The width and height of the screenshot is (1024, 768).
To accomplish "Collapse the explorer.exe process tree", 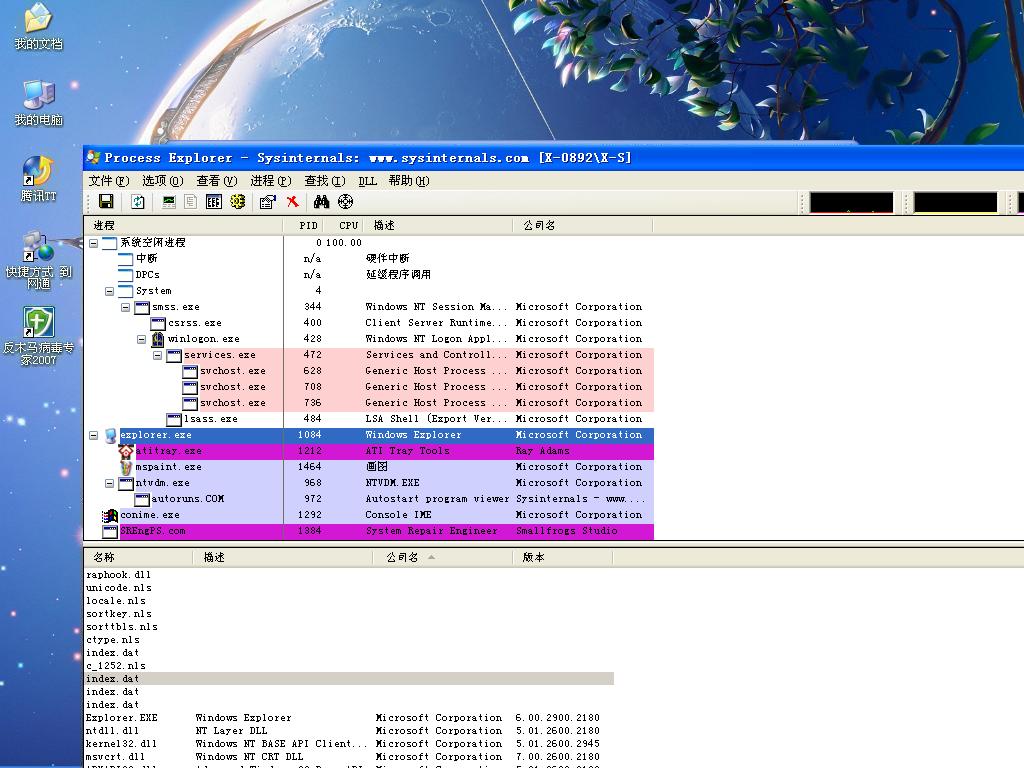I will coord(94,435).
